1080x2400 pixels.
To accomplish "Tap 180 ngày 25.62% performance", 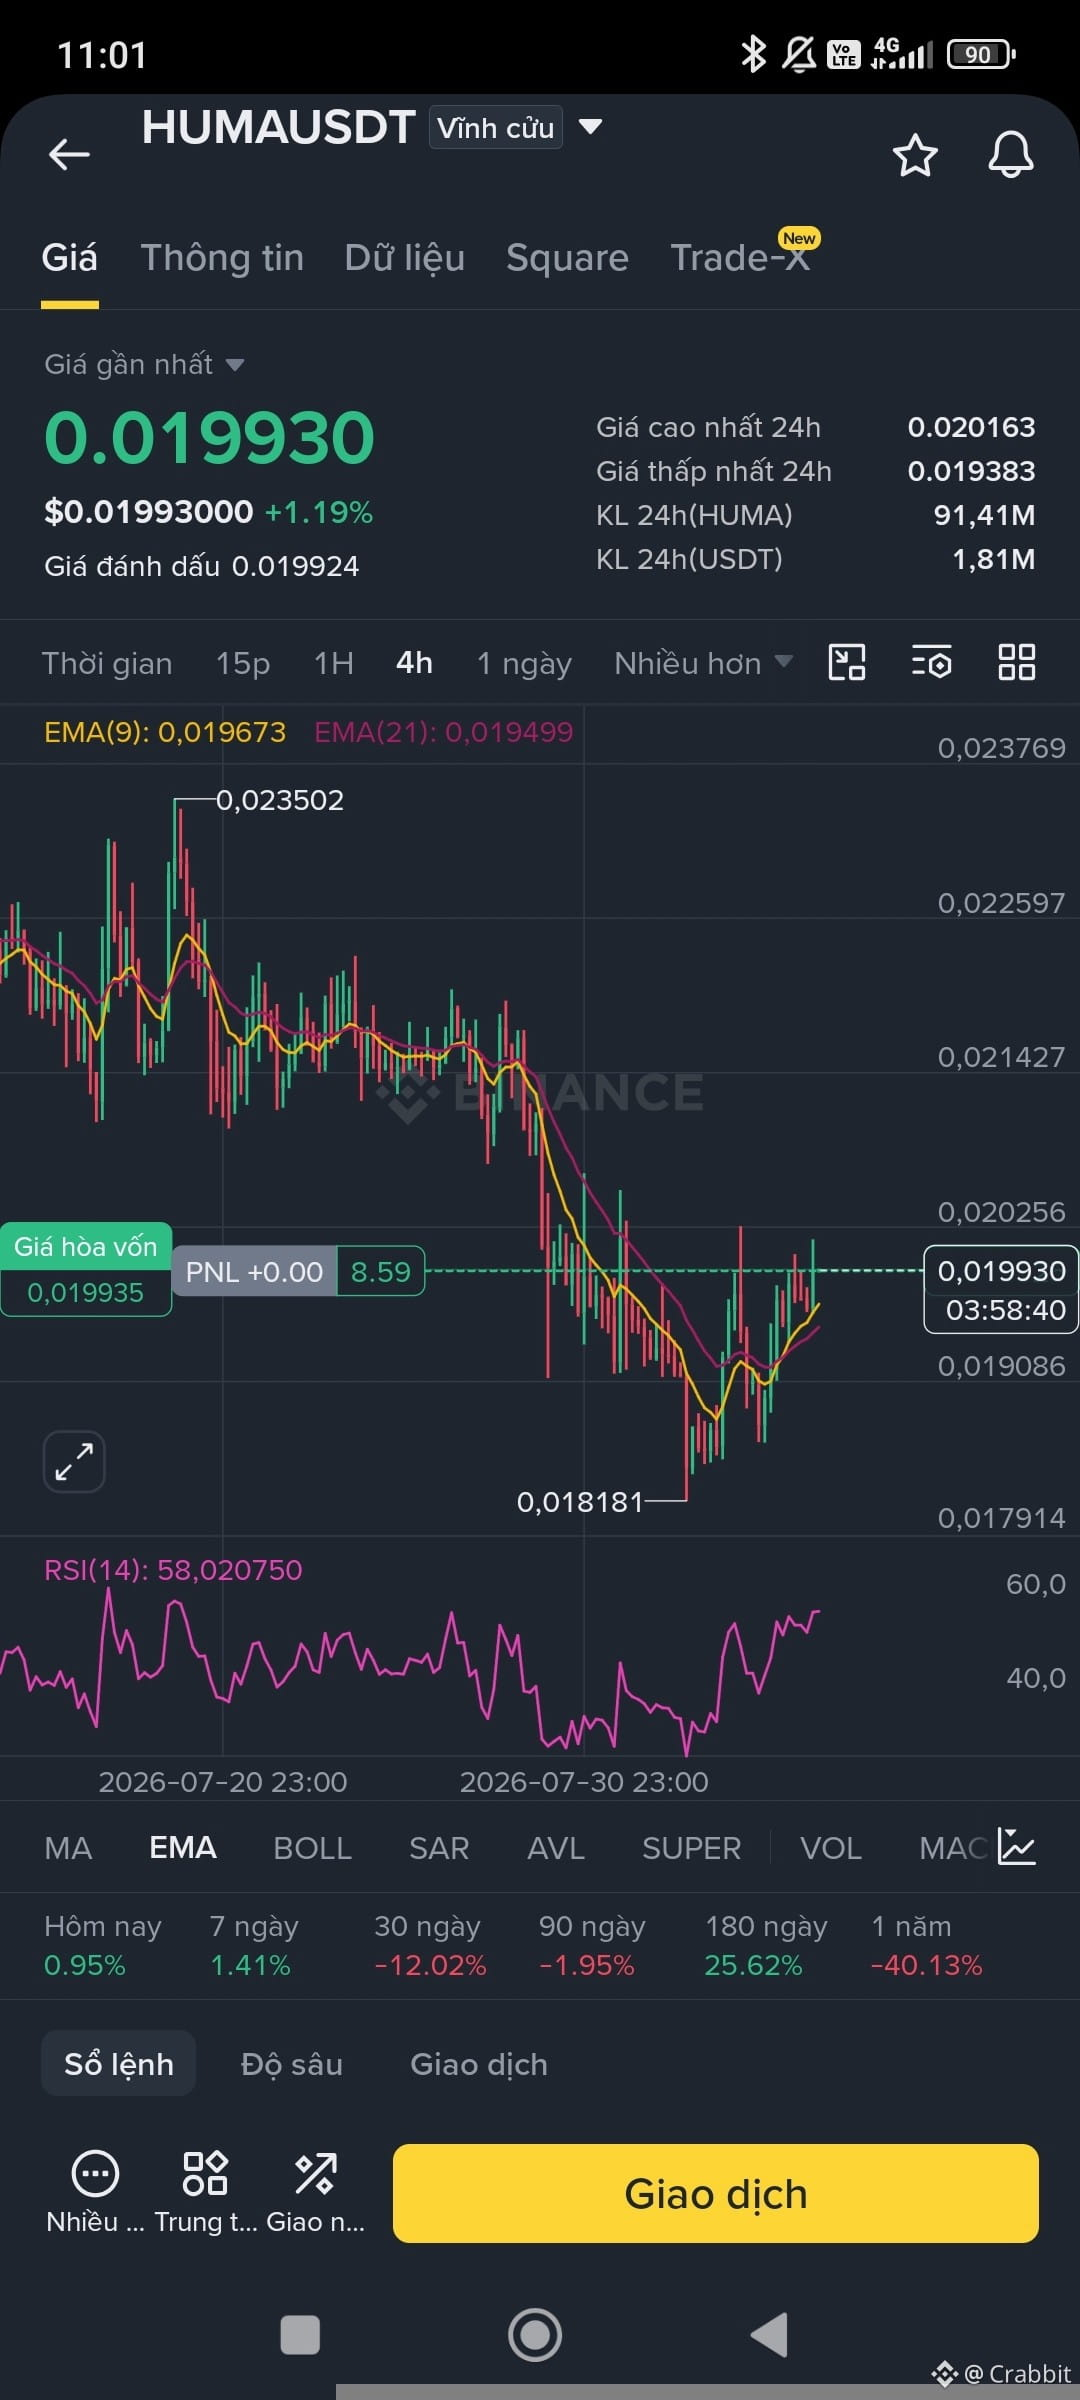I will (766, 1945).
